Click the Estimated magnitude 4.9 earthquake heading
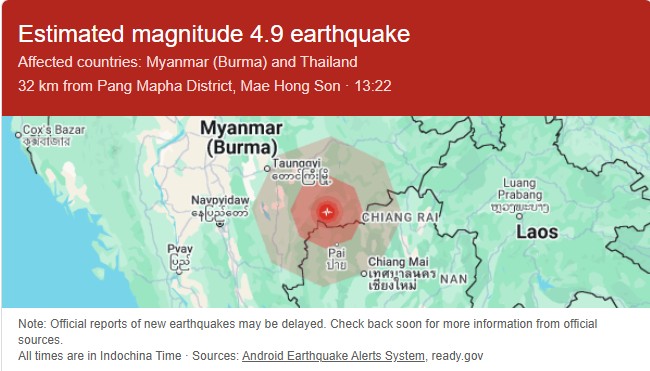 [x=214, y=34]
